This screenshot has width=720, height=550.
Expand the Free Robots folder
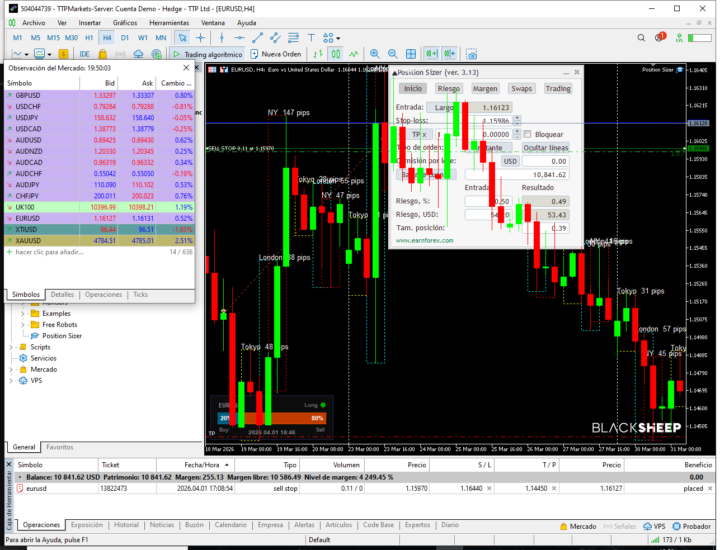pyautogui.click(x=22, y=325)
